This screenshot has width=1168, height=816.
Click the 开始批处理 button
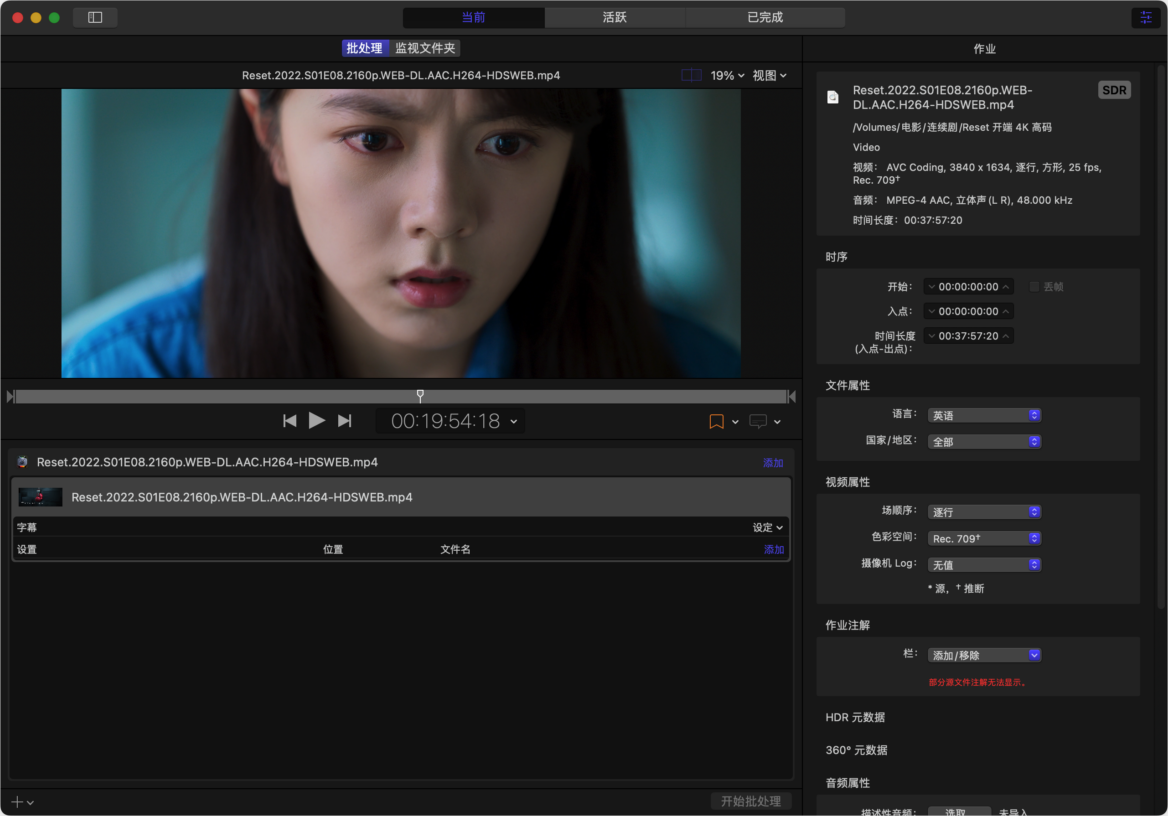tap(750, 801)
